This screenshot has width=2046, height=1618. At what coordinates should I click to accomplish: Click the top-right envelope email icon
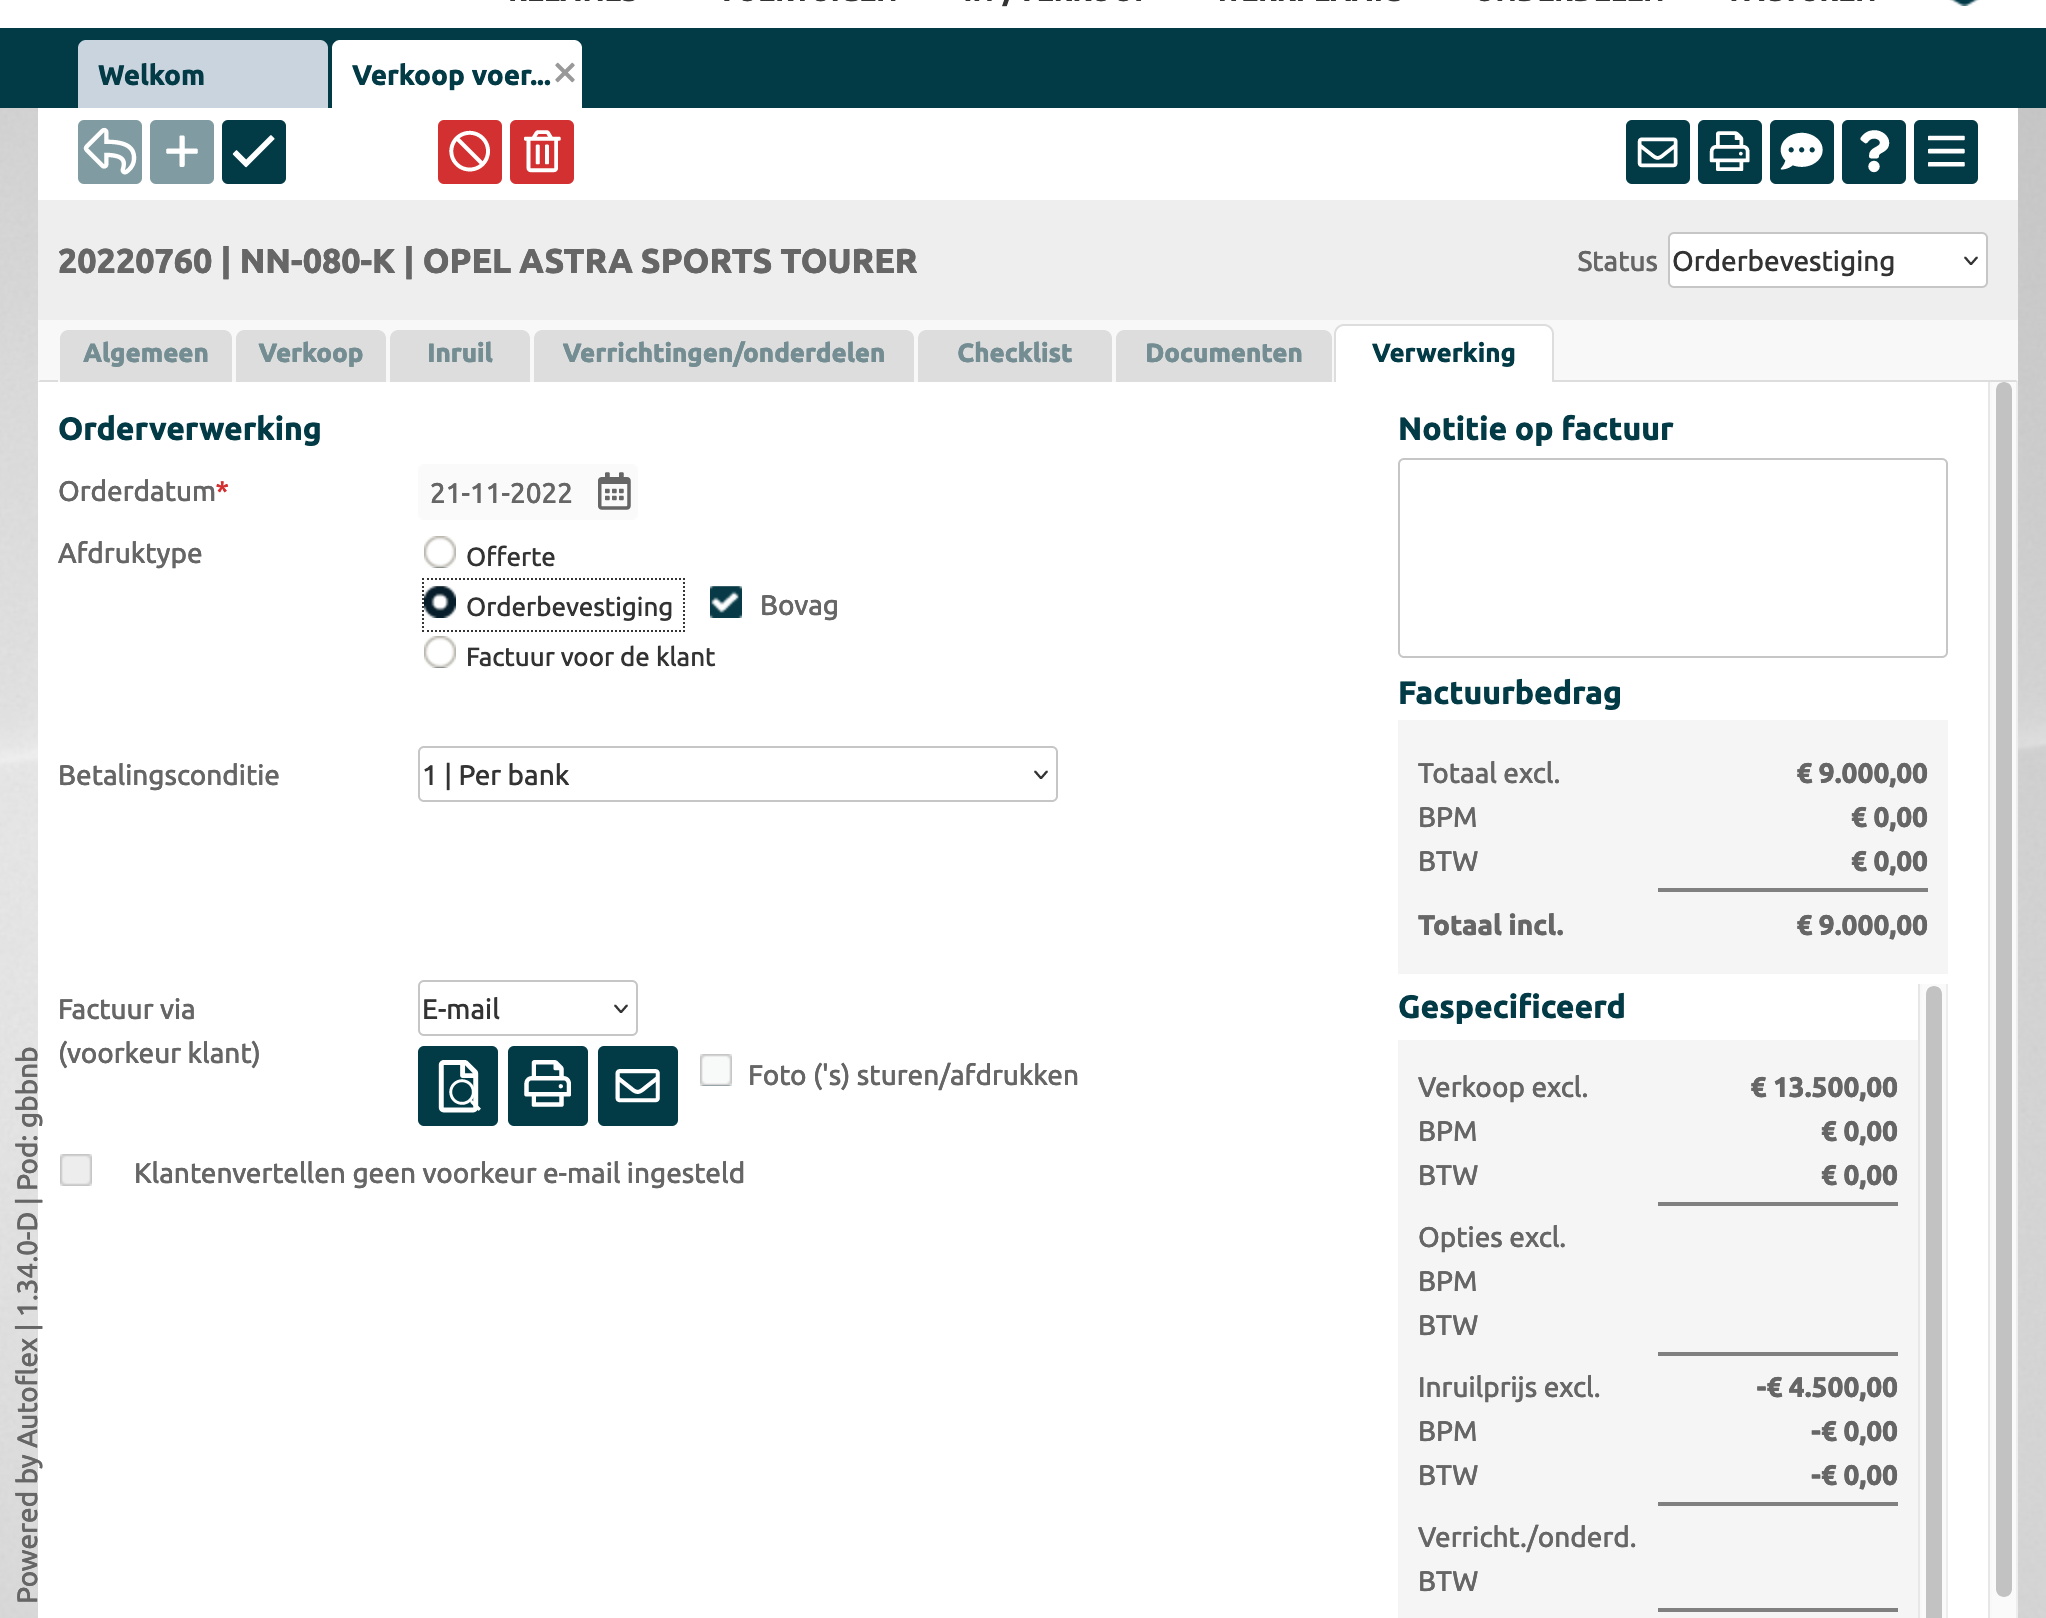pos(1657,152)
